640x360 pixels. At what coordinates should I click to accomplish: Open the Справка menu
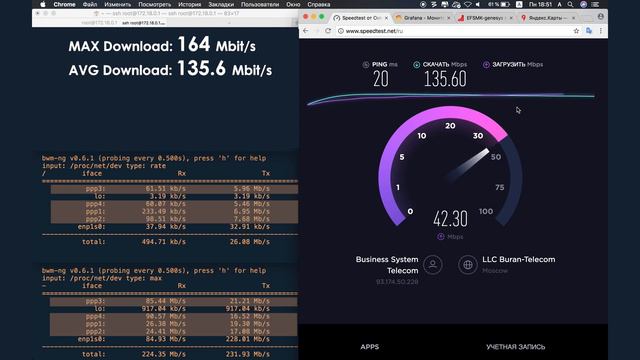pyautogui.click(x=319, y=4)
